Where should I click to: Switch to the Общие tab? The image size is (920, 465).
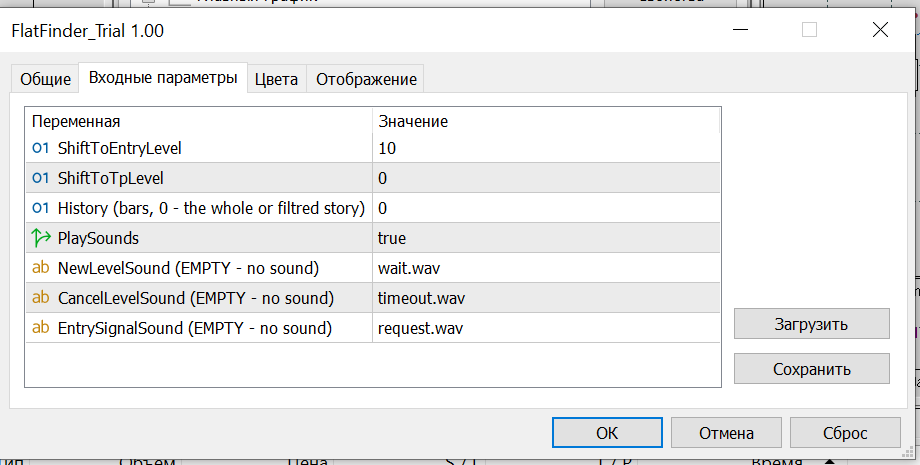[x=46, y=79]
